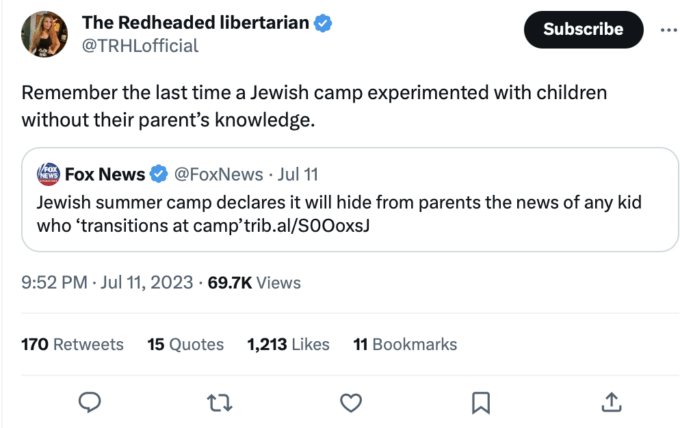Viewport: 680px width, 428px height.
Task: Click the retweet arrows icon
Action: point(219,402)
